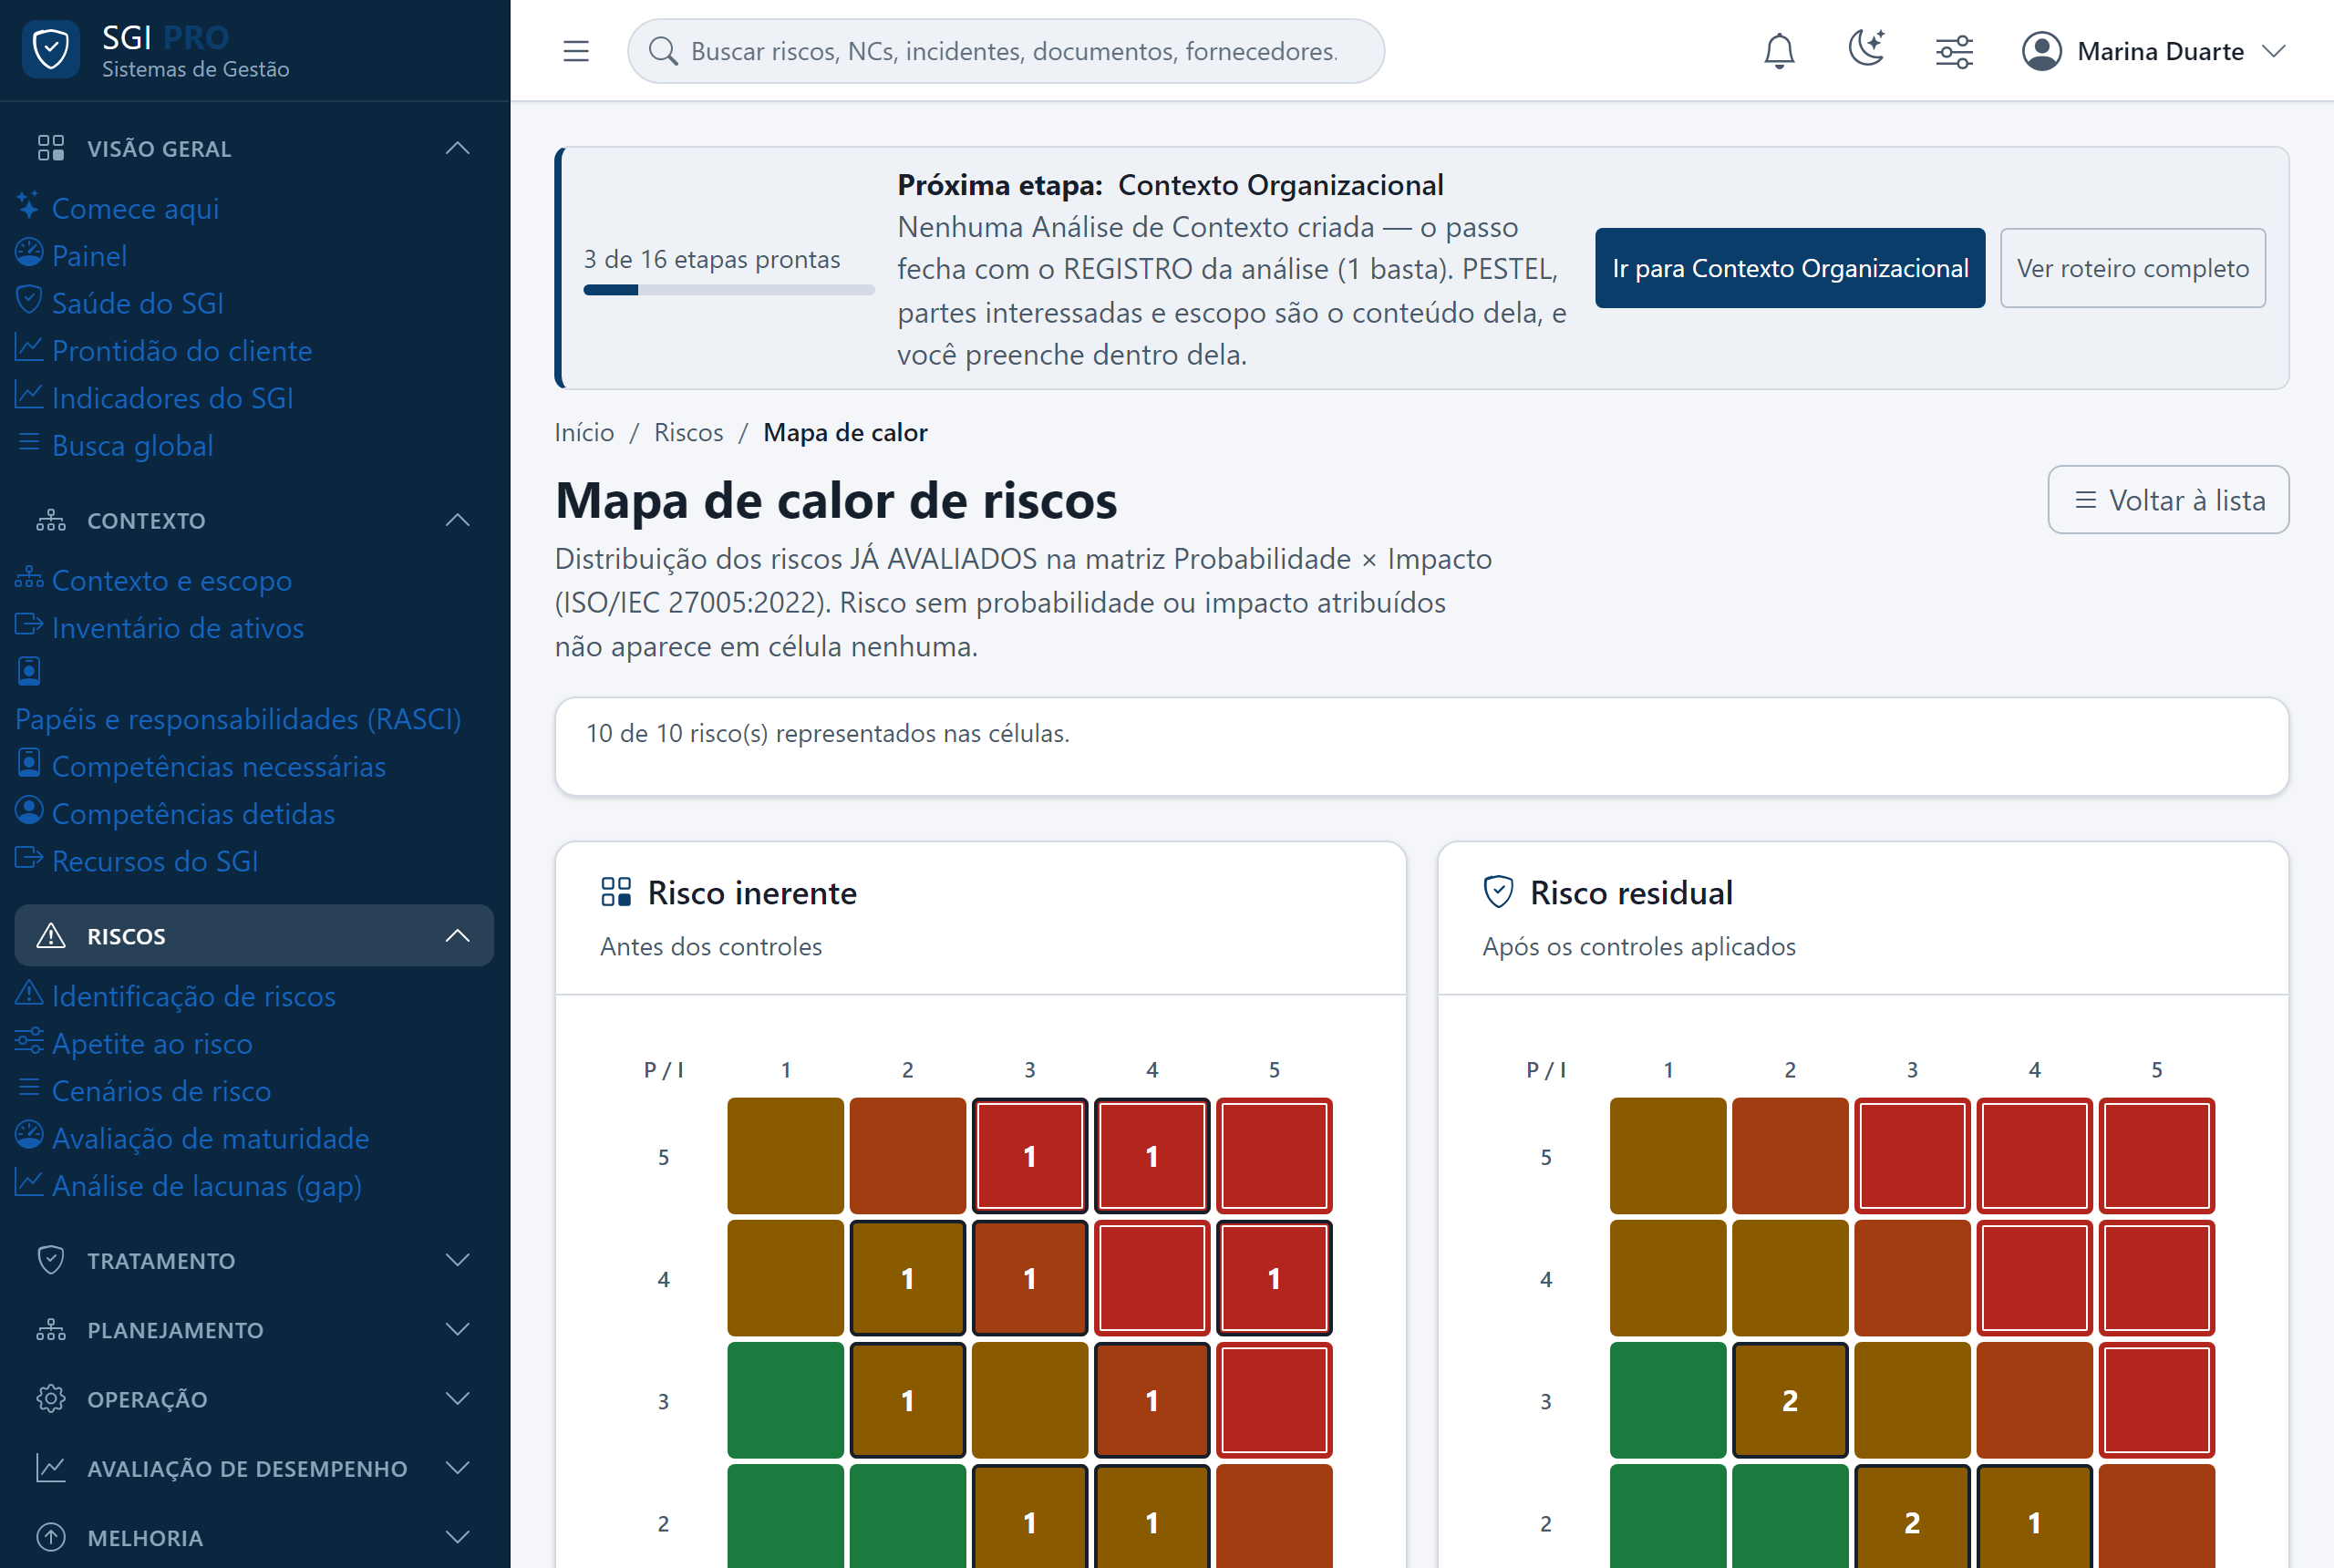The image size is (2334, 1568).
Task: Go to Riscos breadcrumb
Action: point(688,432)
